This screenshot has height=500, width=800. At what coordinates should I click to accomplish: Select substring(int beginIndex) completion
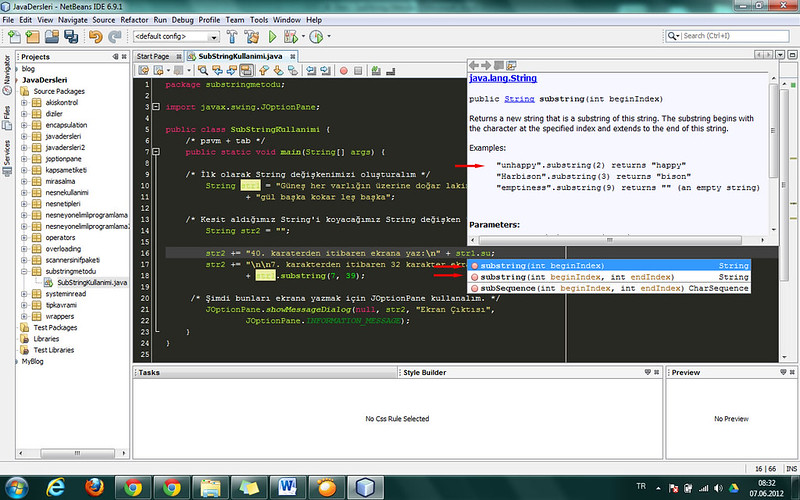(x=609, y=265)
